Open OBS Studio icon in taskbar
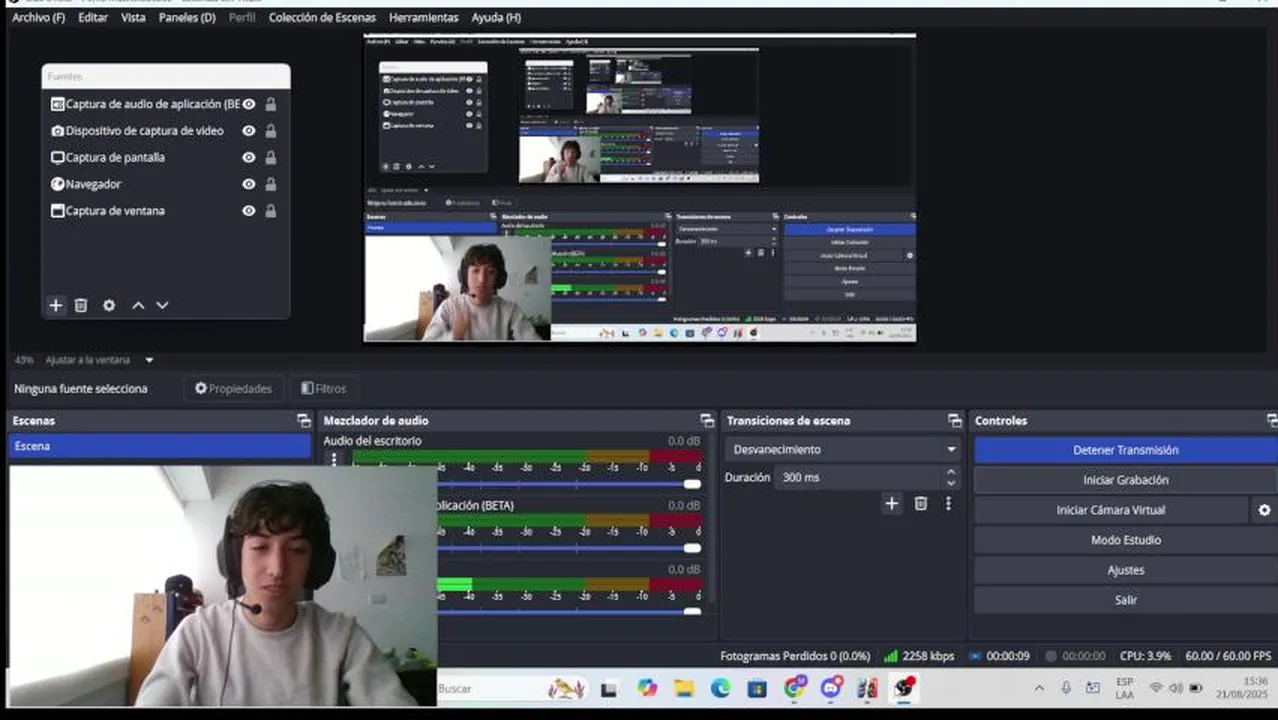 [904, 688]
